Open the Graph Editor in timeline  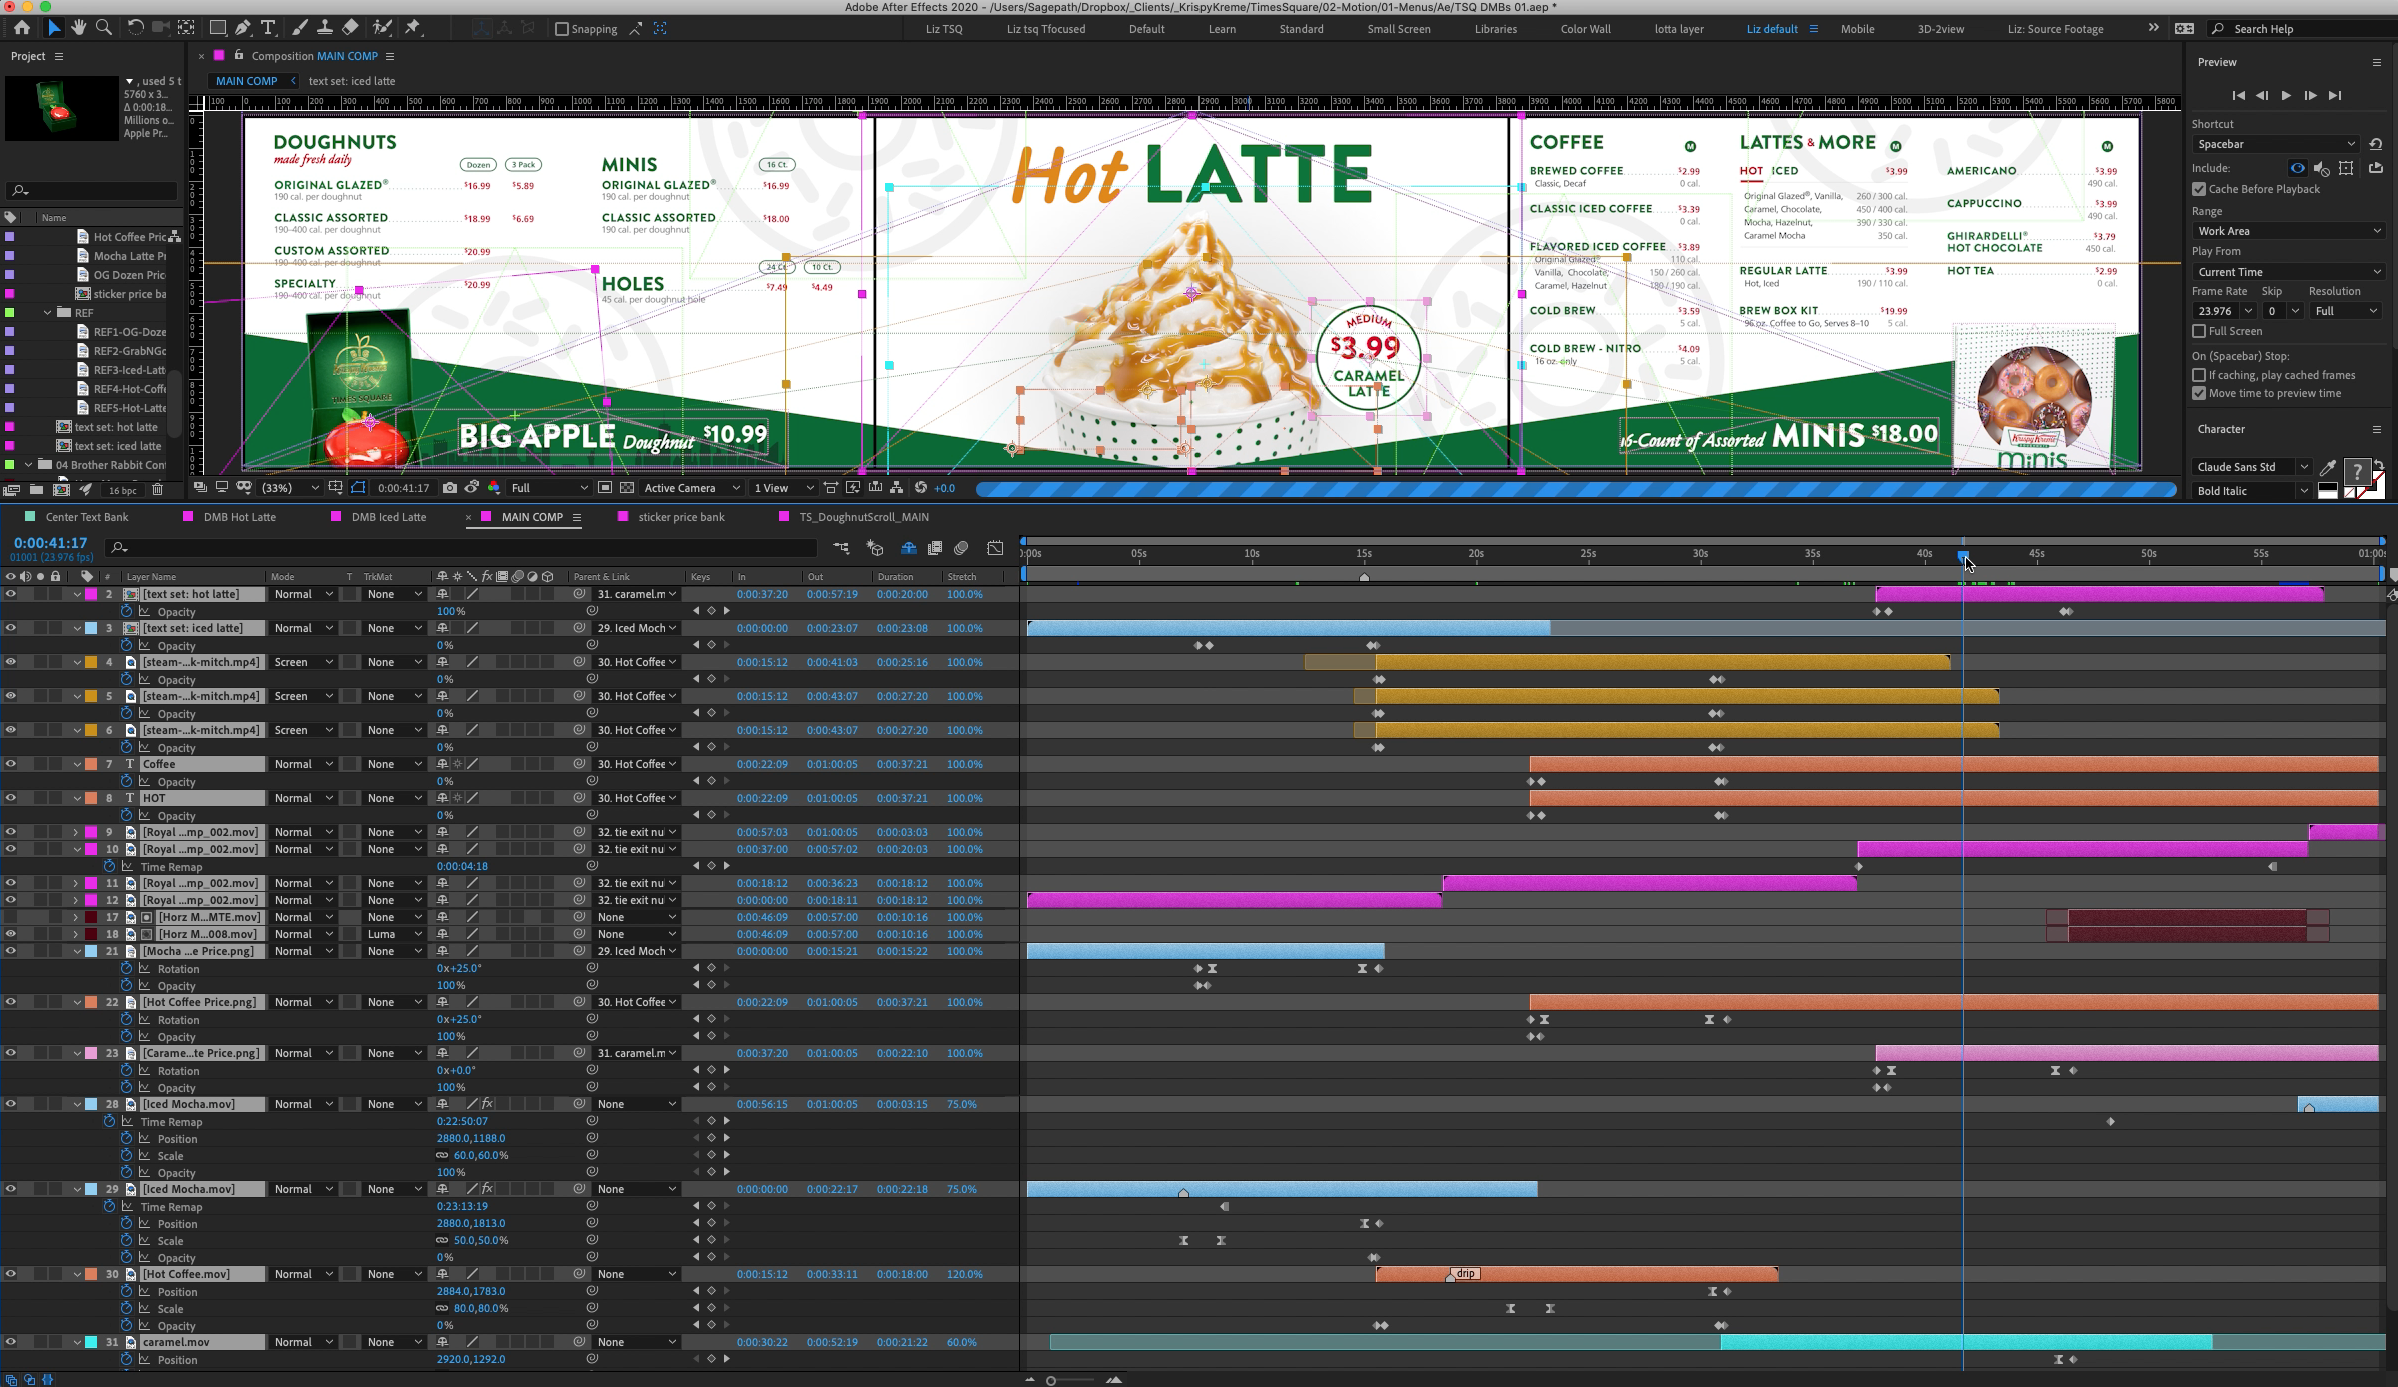995,548
